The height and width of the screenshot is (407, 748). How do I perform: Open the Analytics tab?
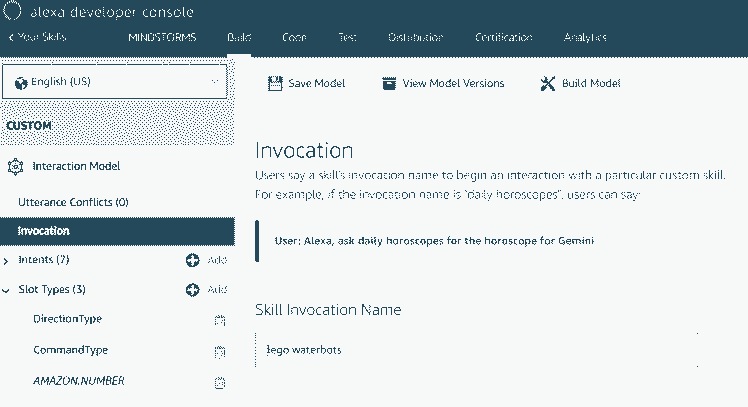point(584,37)
